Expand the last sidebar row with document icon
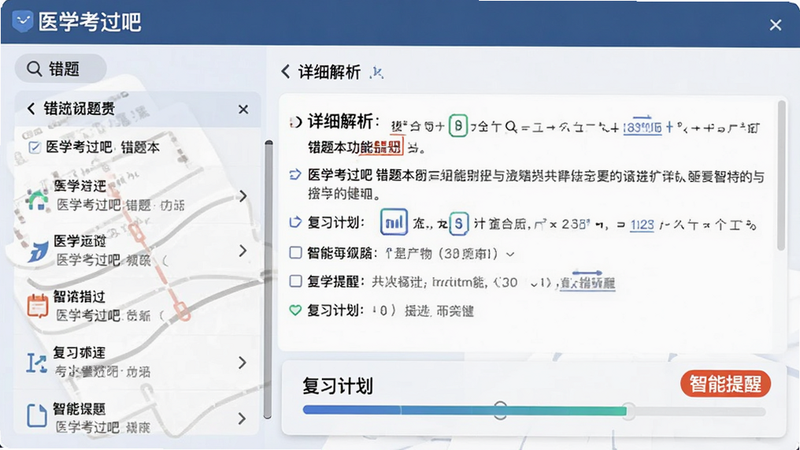The height and width of the screenshot is (450, 800). [x=243, y=419]
